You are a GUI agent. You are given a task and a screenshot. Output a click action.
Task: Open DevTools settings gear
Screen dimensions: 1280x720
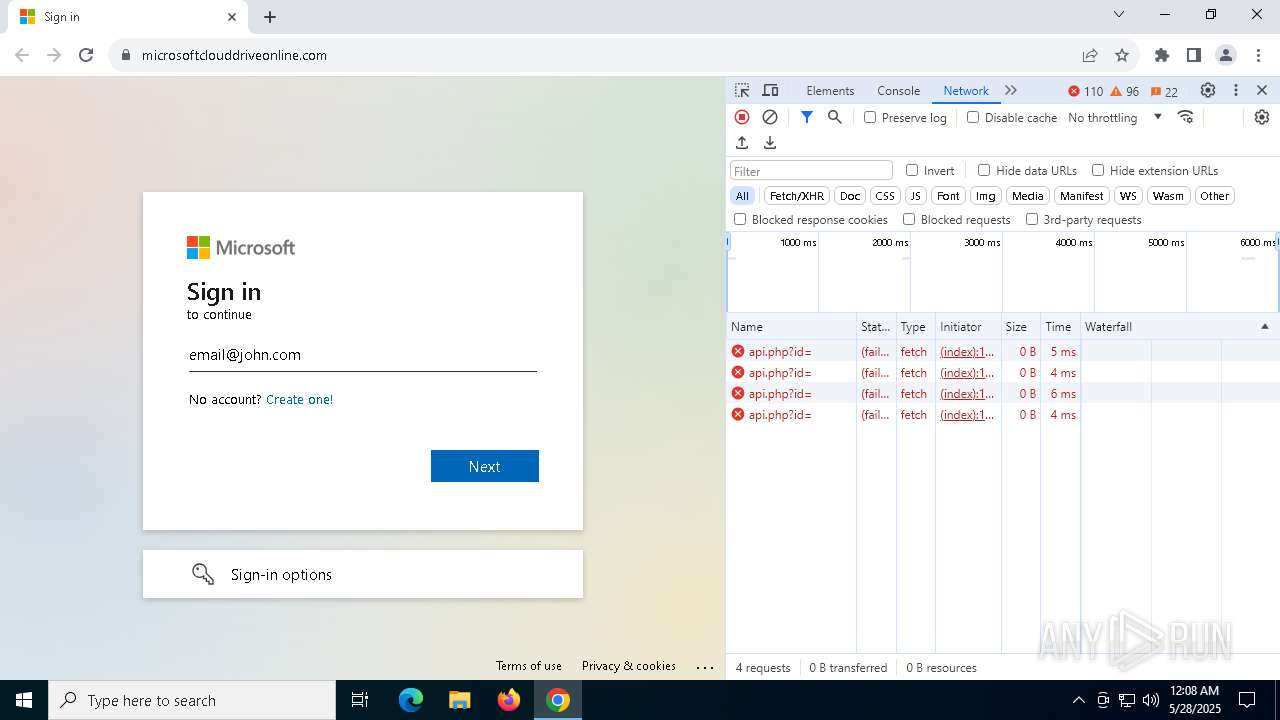1208,90
